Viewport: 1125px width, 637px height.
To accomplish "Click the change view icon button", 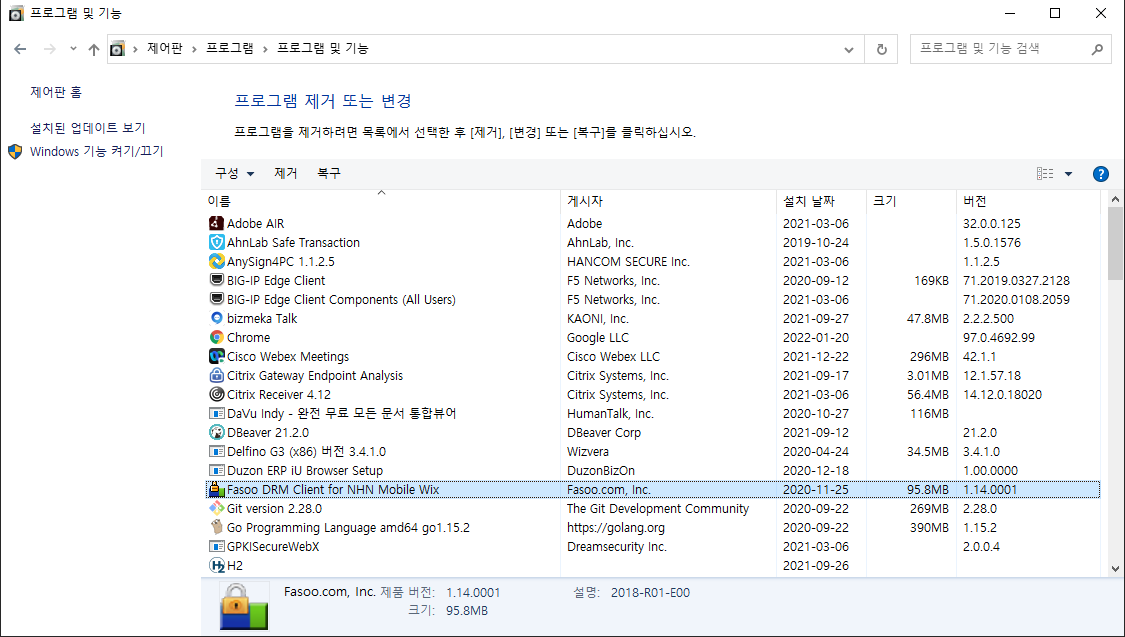I will click(x=1045, y=174).
